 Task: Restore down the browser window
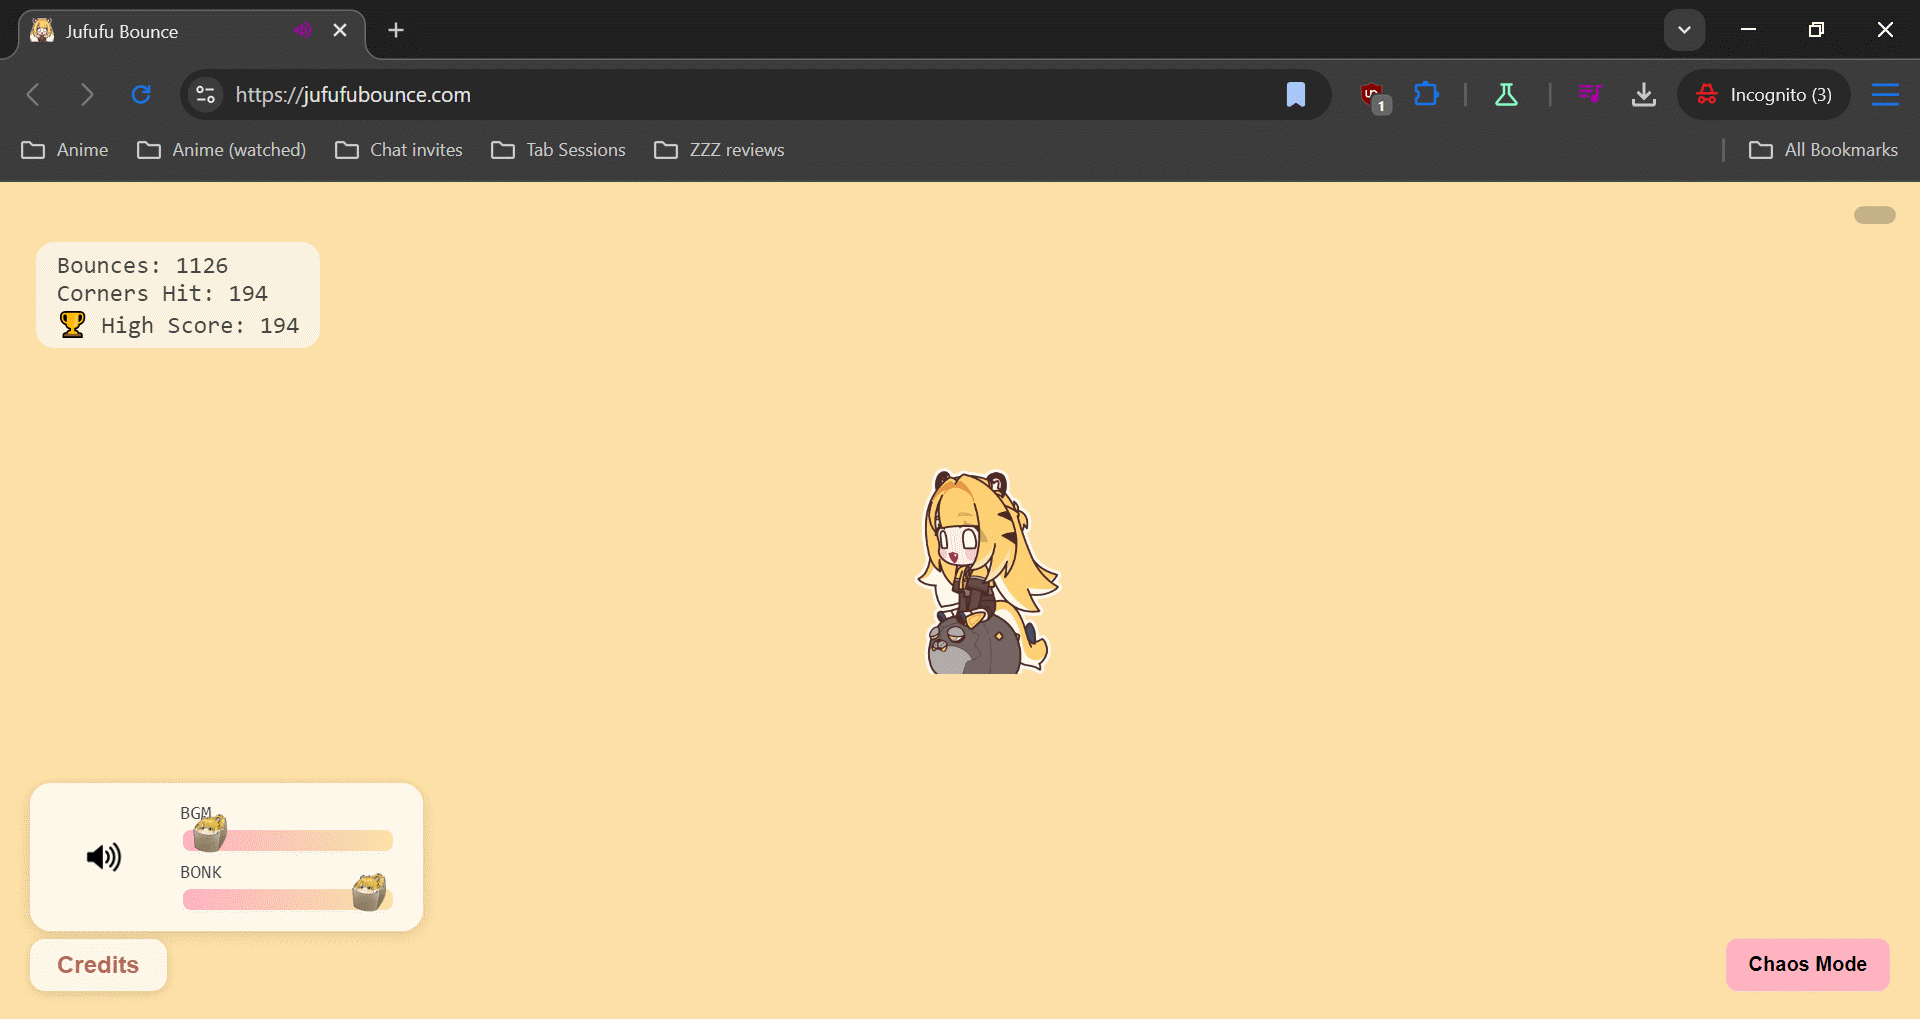coord(1816,30)
